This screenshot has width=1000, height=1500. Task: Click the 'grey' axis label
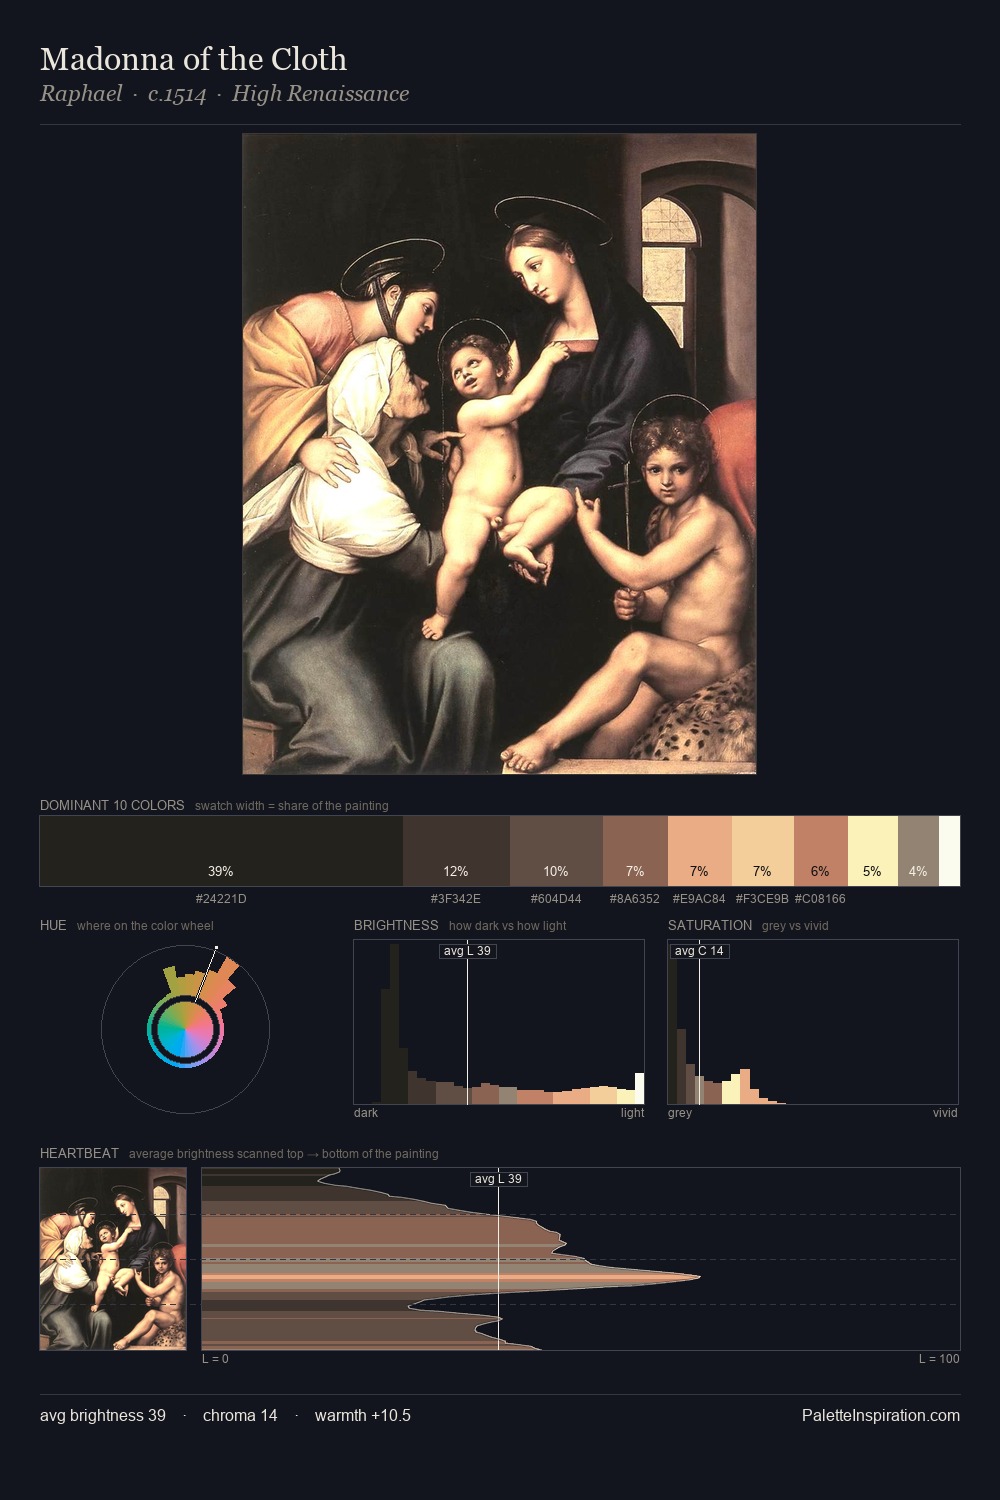[x=680, y=1113]
